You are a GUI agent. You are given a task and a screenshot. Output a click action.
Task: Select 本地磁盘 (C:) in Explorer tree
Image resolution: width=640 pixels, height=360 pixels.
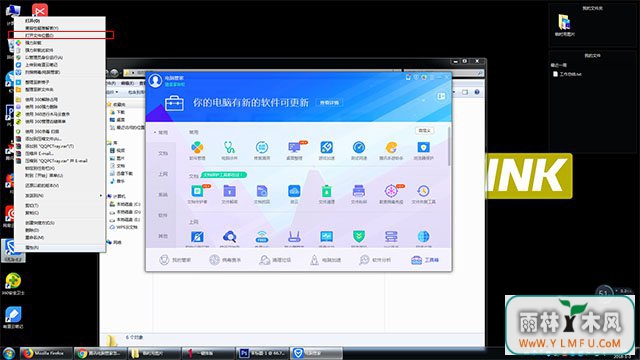click(125, 204)
